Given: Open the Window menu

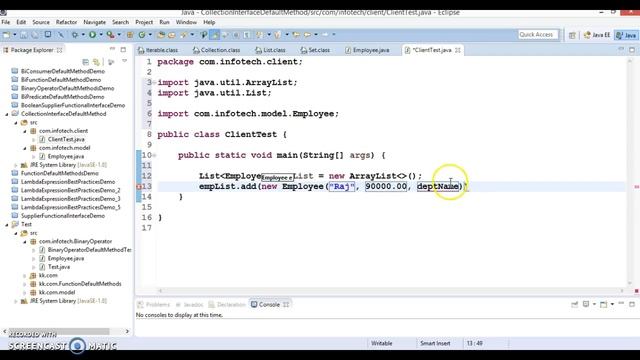Looking at the screenshot, I should pos(186,22).
